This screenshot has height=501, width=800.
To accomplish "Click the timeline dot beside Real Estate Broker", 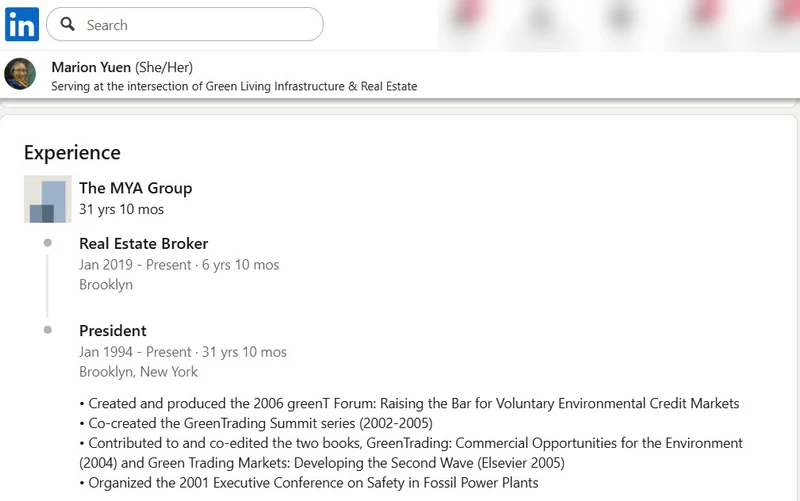I will coord(48,243).
